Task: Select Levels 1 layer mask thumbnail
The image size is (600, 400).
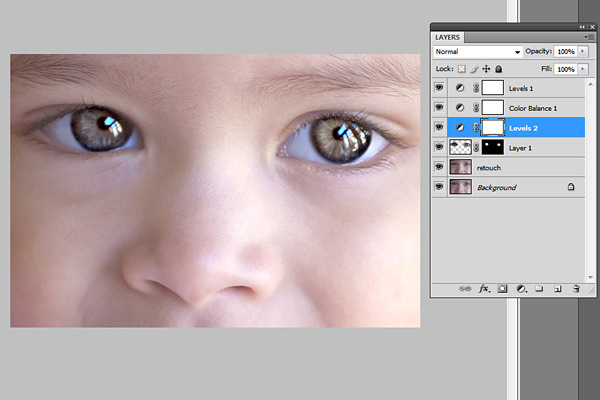Action: tap(492, 88)
